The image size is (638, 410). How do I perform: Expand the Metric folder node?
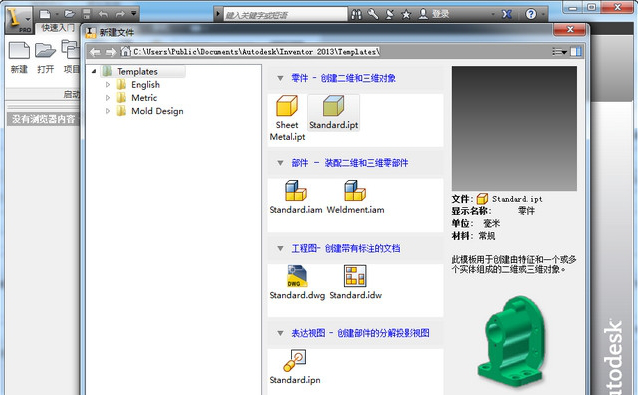click(x=108, y=98)
